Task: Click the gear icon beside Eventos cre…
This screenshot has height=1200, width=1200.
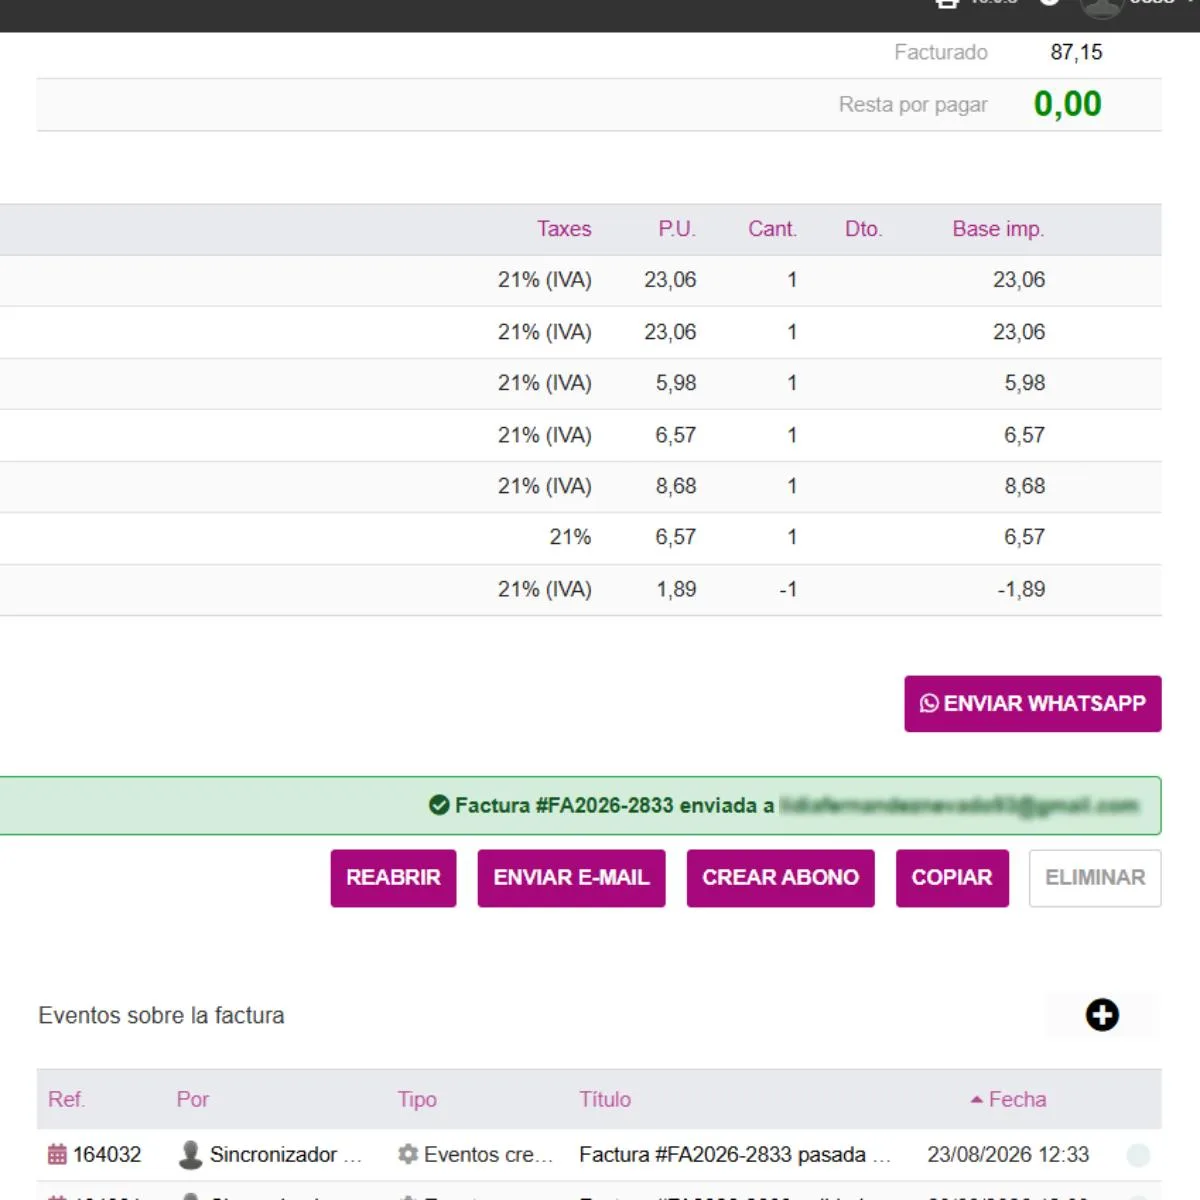Action: click(x=408, y=1154)
